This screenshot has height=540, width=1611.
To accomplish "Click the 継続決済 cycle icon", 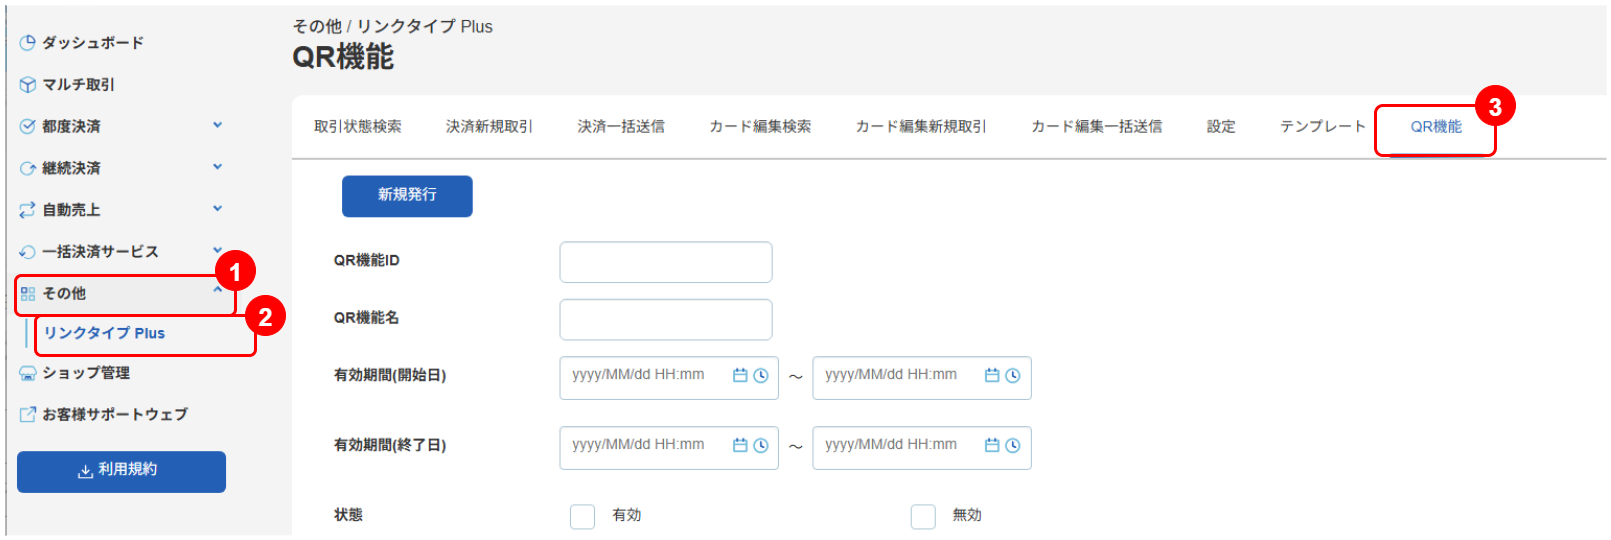I will (x=28, y=169).
